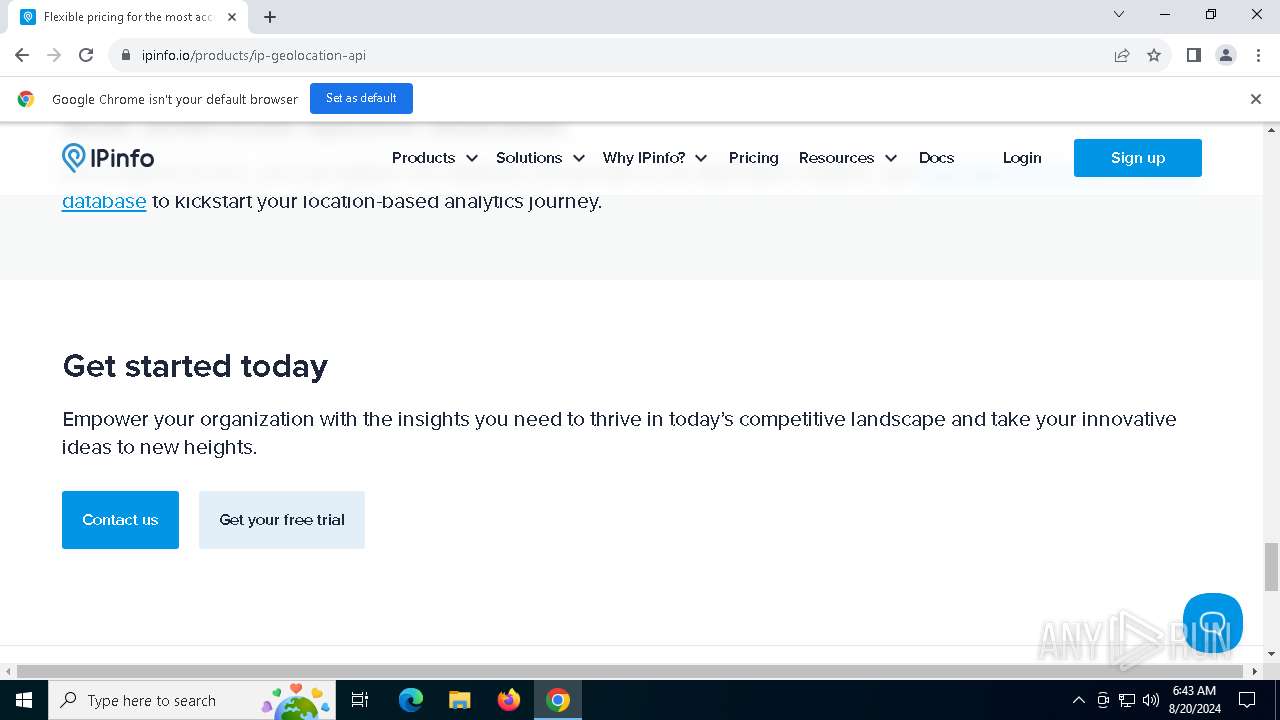Expand the Products menu
The width and height of the screenshot is (1280, 720).
pyautogui.click(x=434, y=158)
